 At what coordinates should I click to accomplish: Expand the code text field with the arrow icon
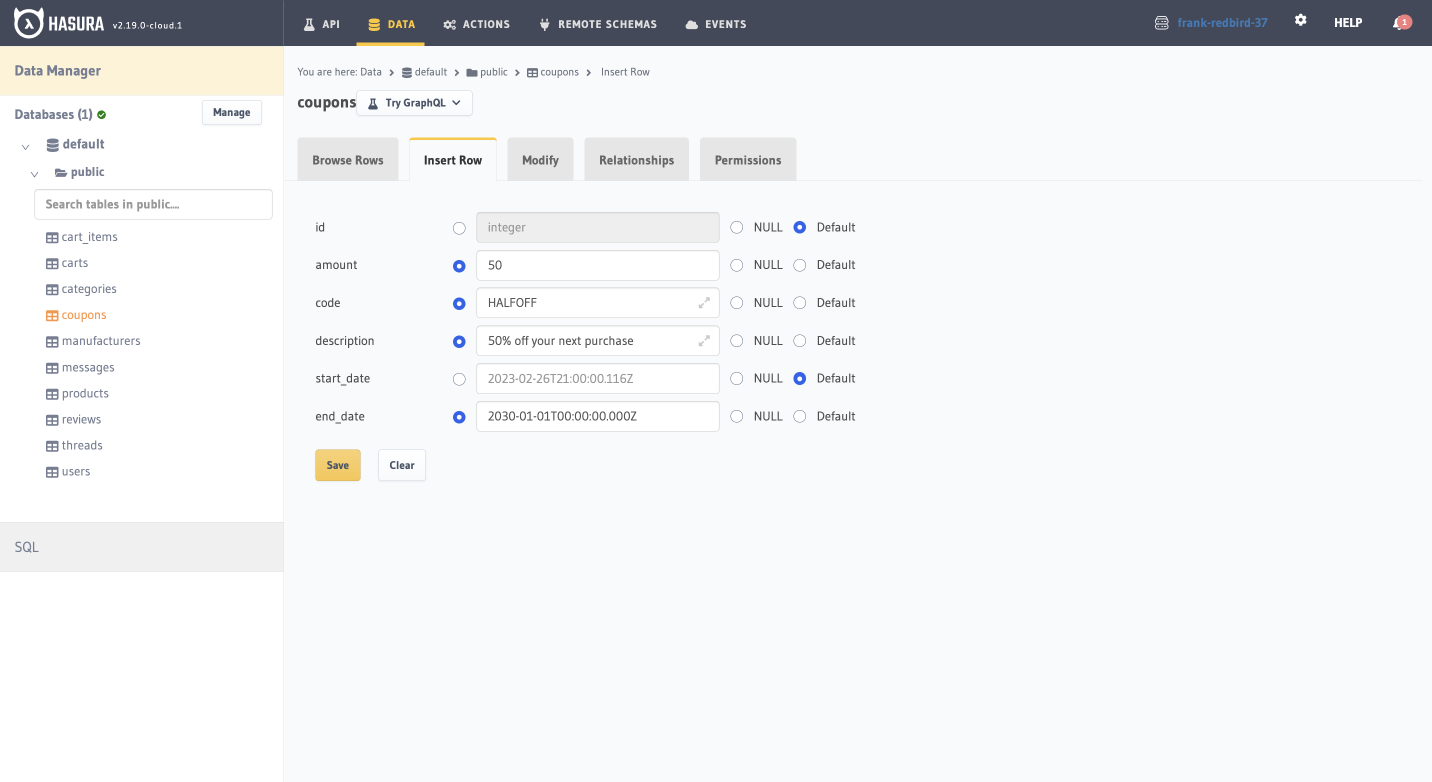click(706, 302)
